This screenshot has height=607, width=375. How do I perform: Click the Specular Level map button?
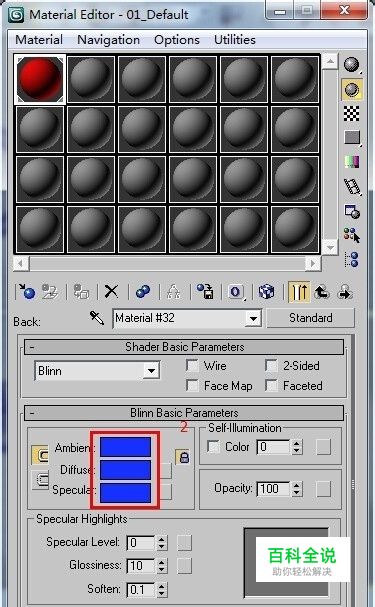[x=184, y=543]
